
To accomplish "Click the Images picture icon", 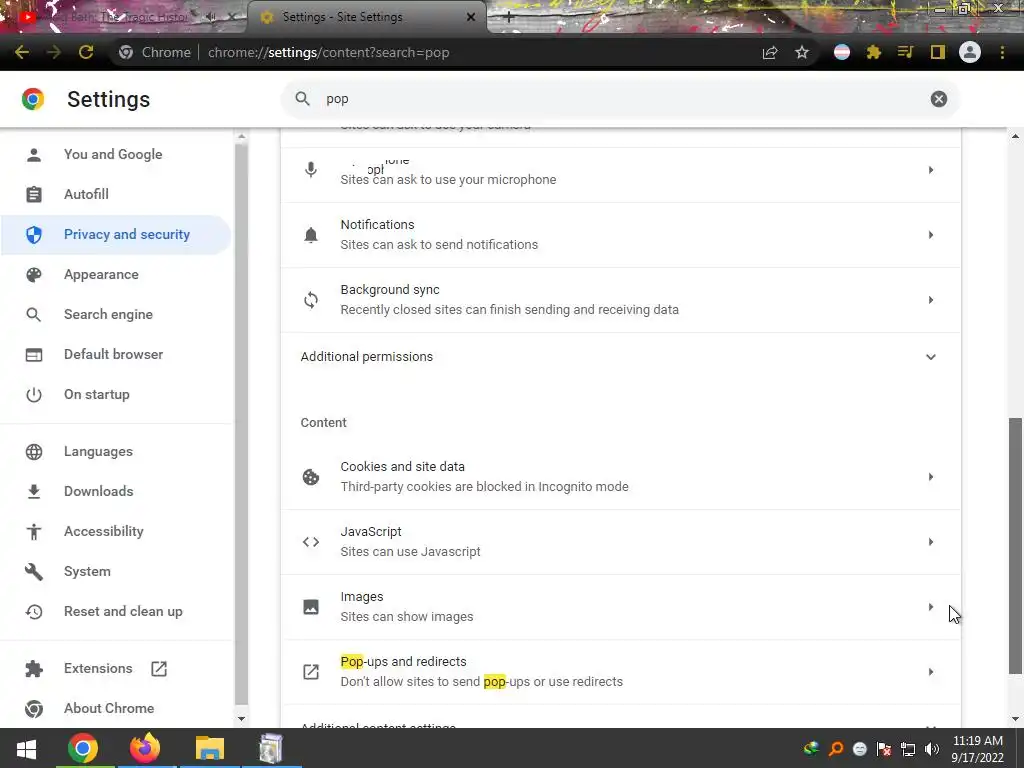I will [x=311, y=607].
